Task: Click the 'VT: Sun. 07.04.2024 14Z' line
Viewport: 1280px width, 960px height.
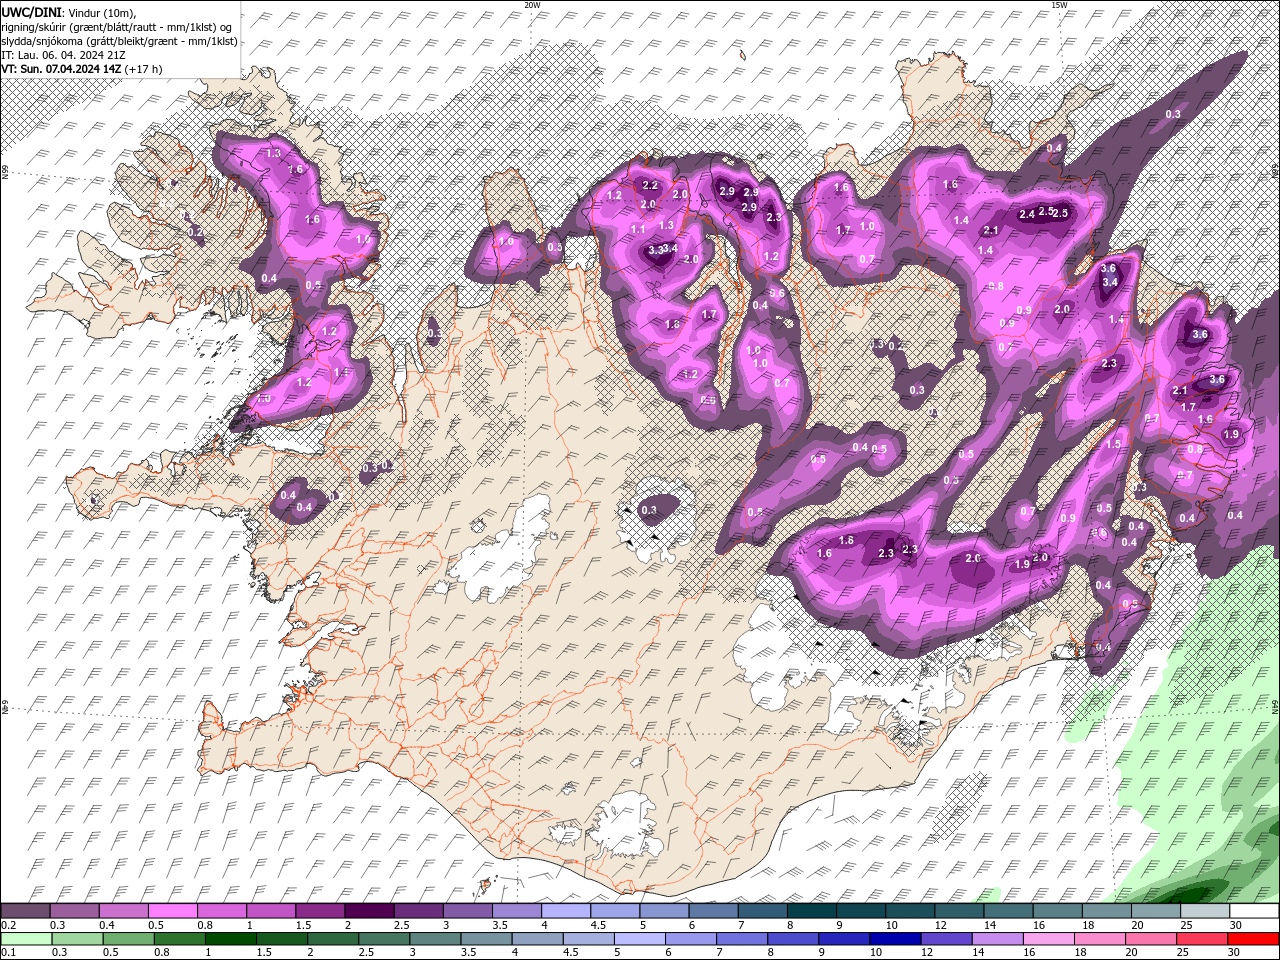Action: coord(61,69)
